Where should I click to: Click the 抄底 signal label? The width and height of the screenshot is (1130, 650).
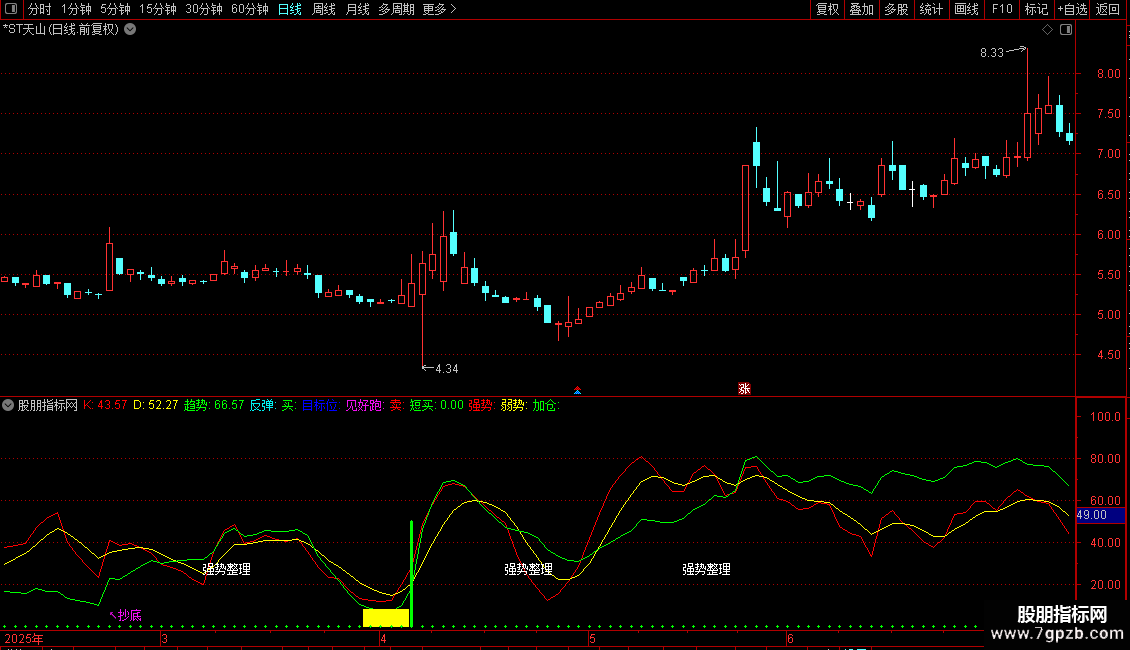130,615
